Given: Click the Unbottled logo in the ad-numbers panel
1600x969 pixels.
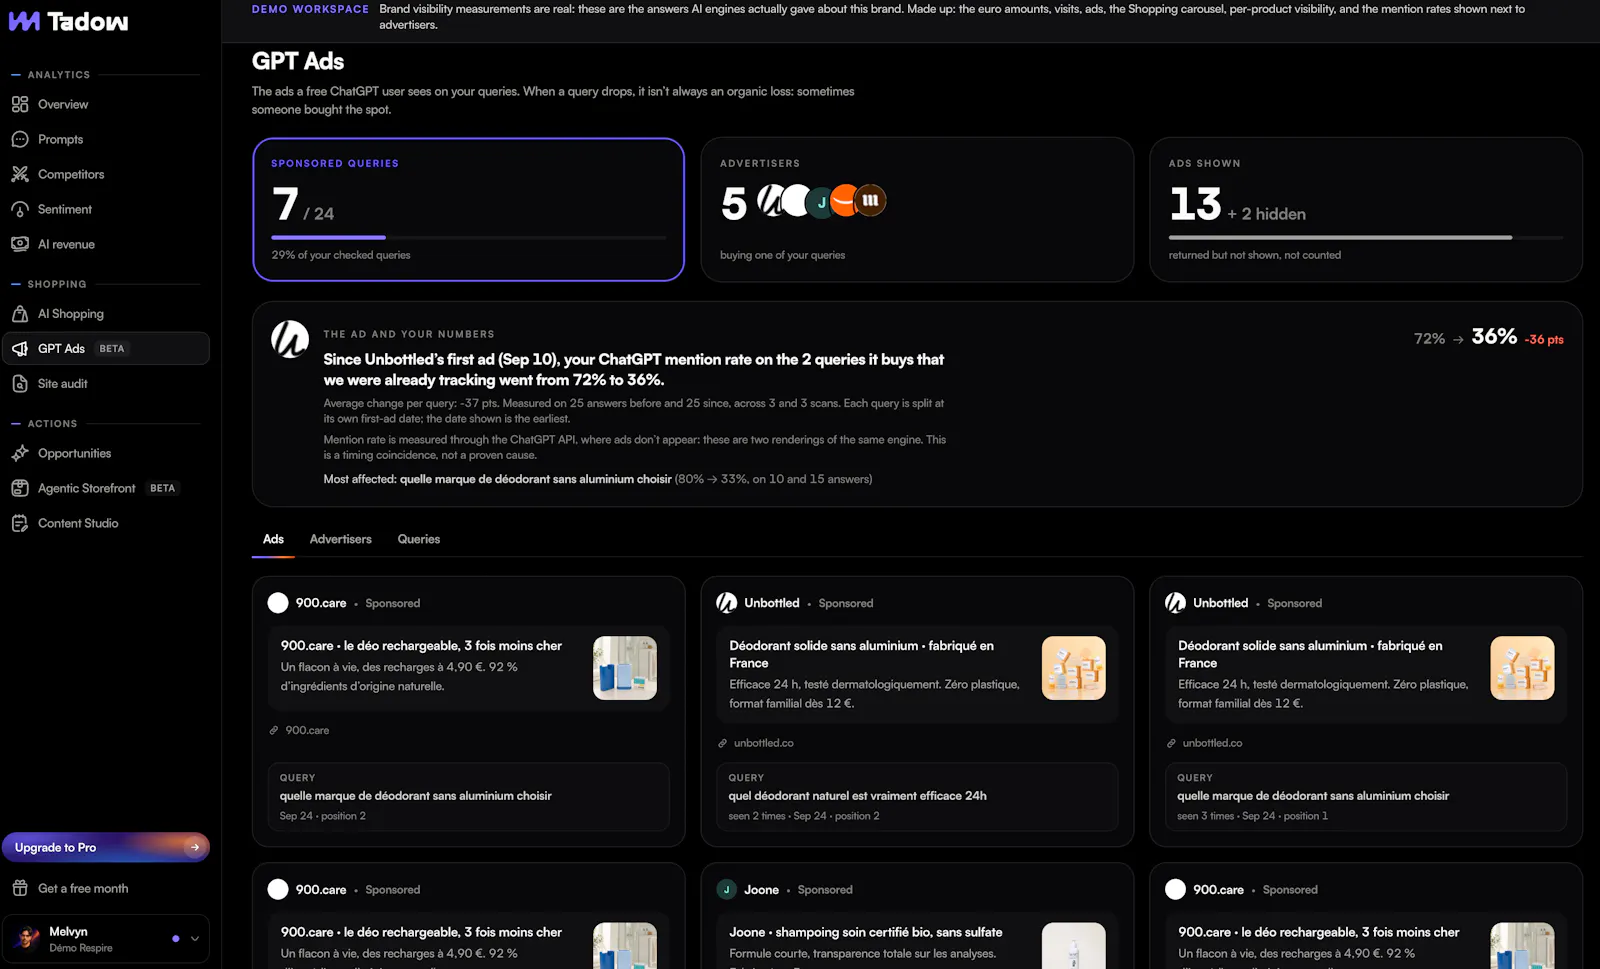Looking at the screenshot, I should (290, 340).
